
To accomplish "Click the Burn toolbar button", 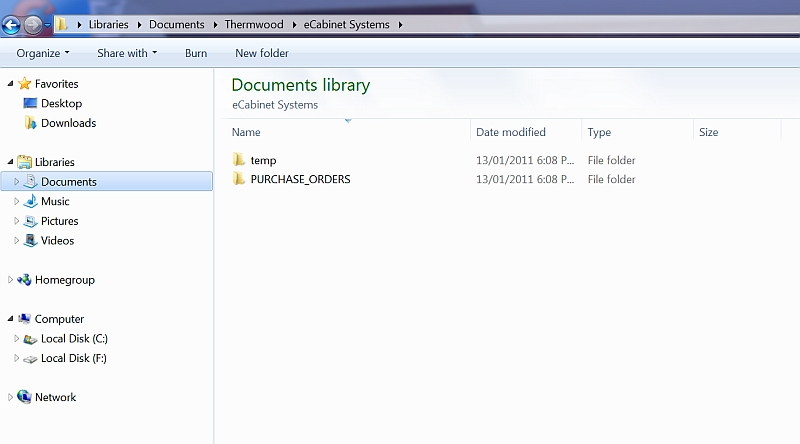I will click(x=196, y=53).
